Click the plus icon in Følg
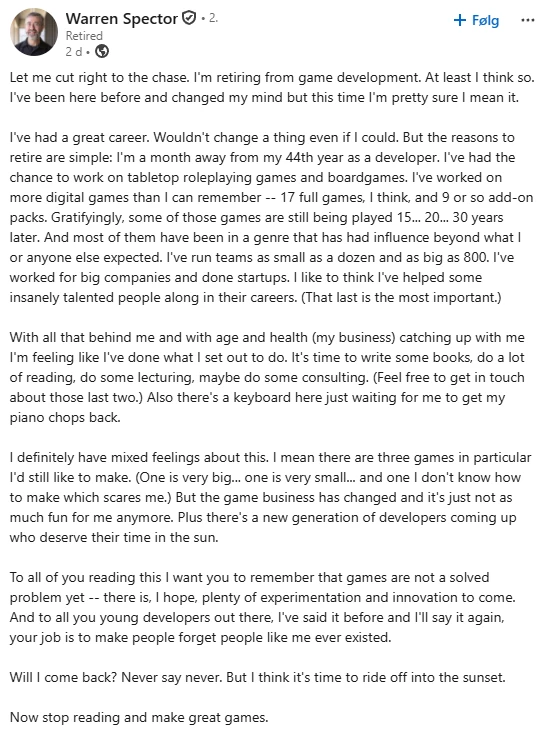 coord(460,20)
